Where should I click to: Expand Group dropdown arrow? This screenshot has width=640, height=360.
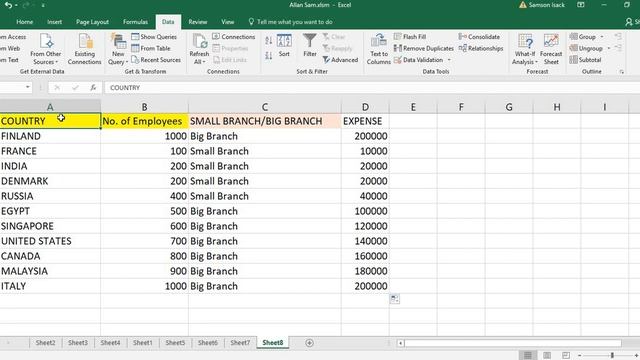click(x=602, y=37)
